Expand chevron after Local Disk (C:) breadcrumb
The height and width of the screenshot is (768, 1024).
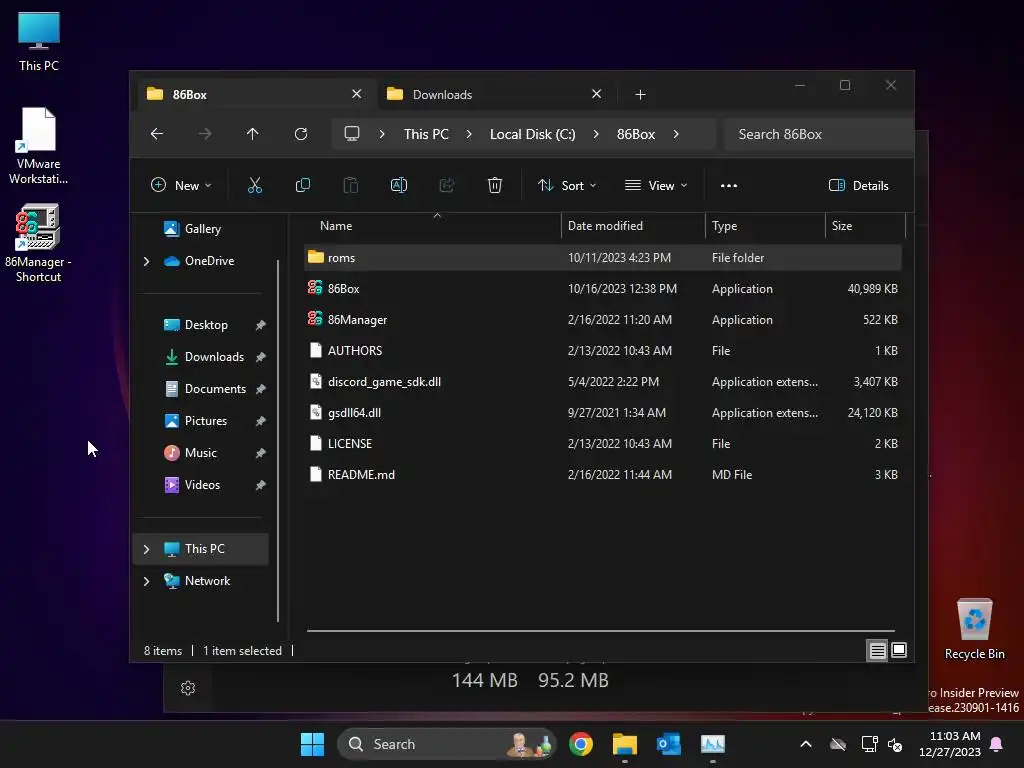point(596,134)
